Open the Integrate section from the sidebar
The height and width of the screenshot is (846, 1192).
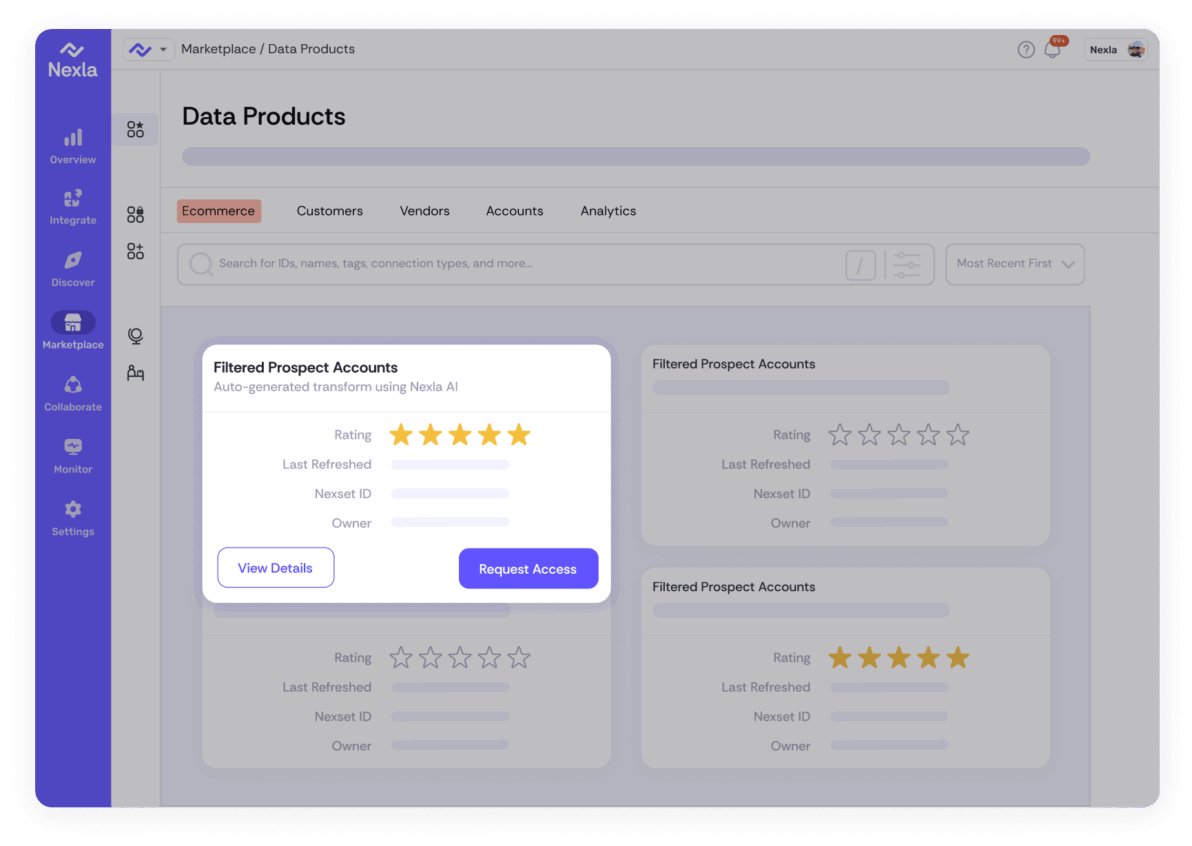pos(72,207)
